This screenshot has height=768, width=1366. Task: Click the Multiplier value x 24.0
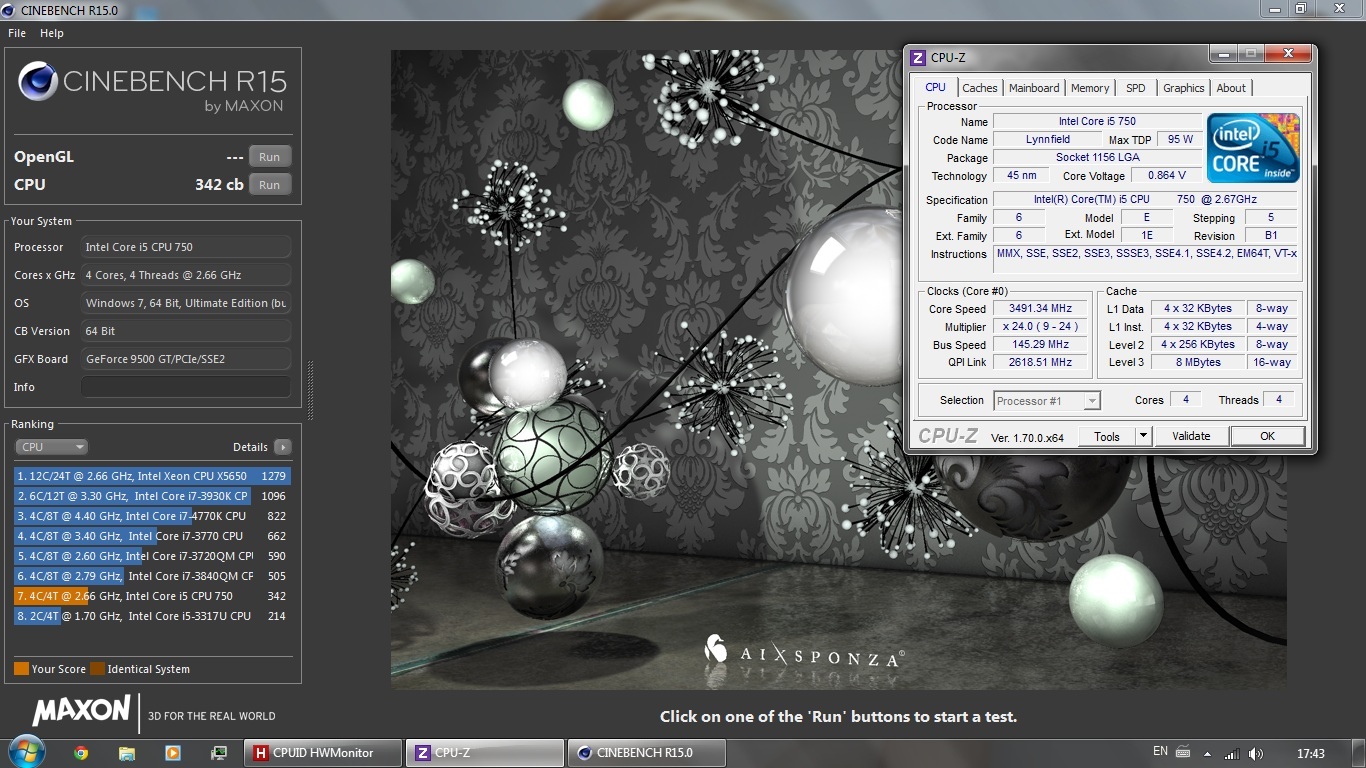click(x=1040, y=327)
